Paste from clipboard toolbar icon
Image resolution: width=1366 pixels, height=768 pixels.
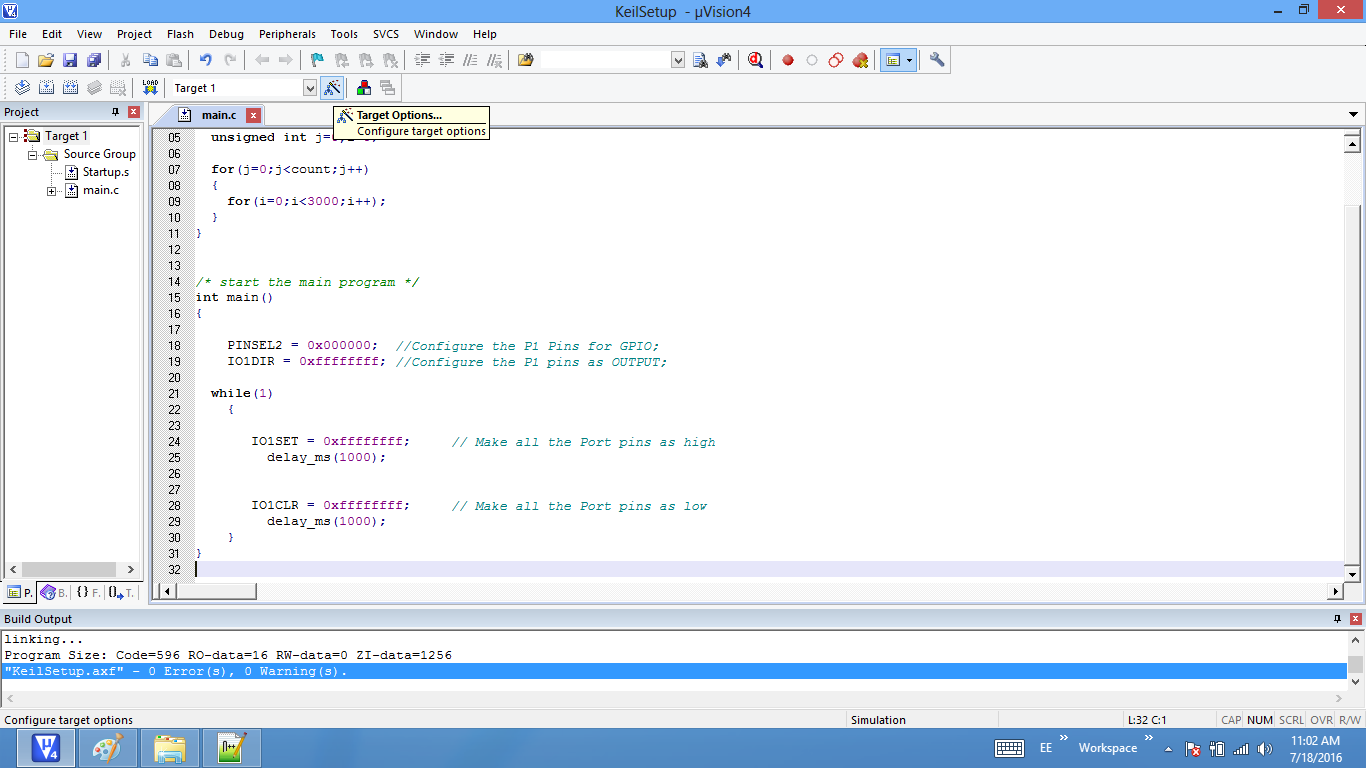174,60
